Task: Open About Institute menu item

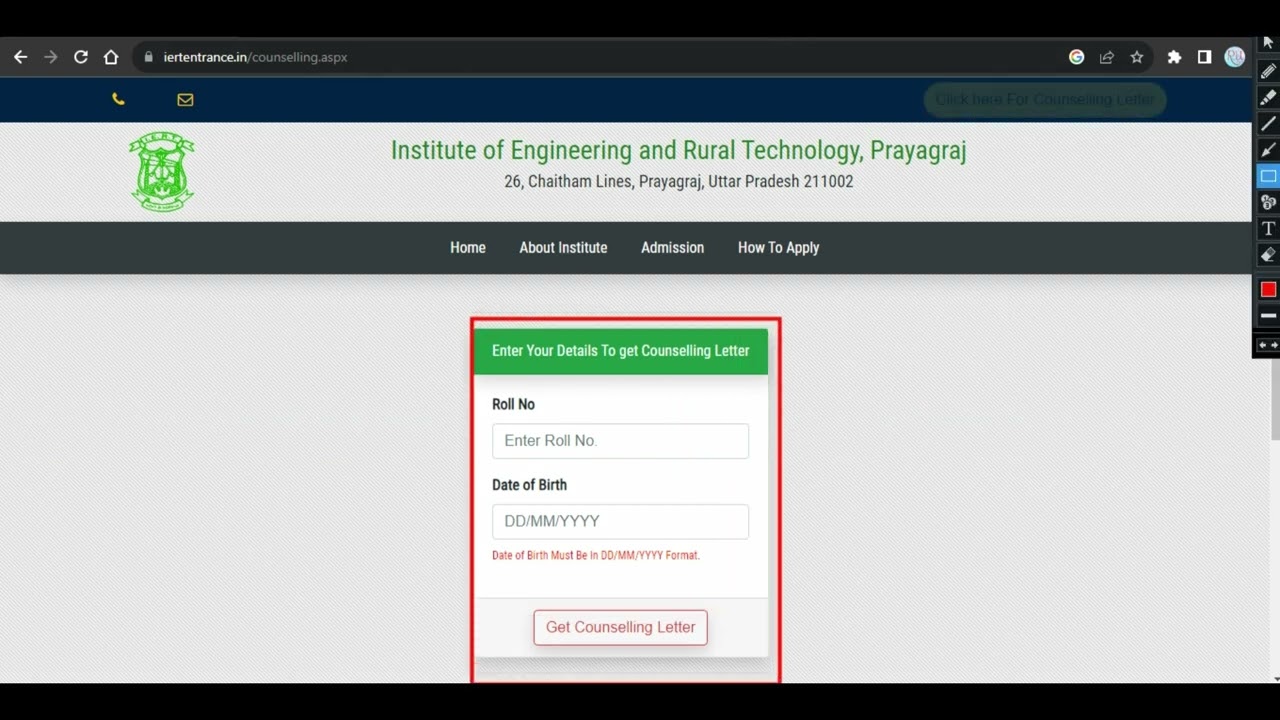Action: pos(563,247)
